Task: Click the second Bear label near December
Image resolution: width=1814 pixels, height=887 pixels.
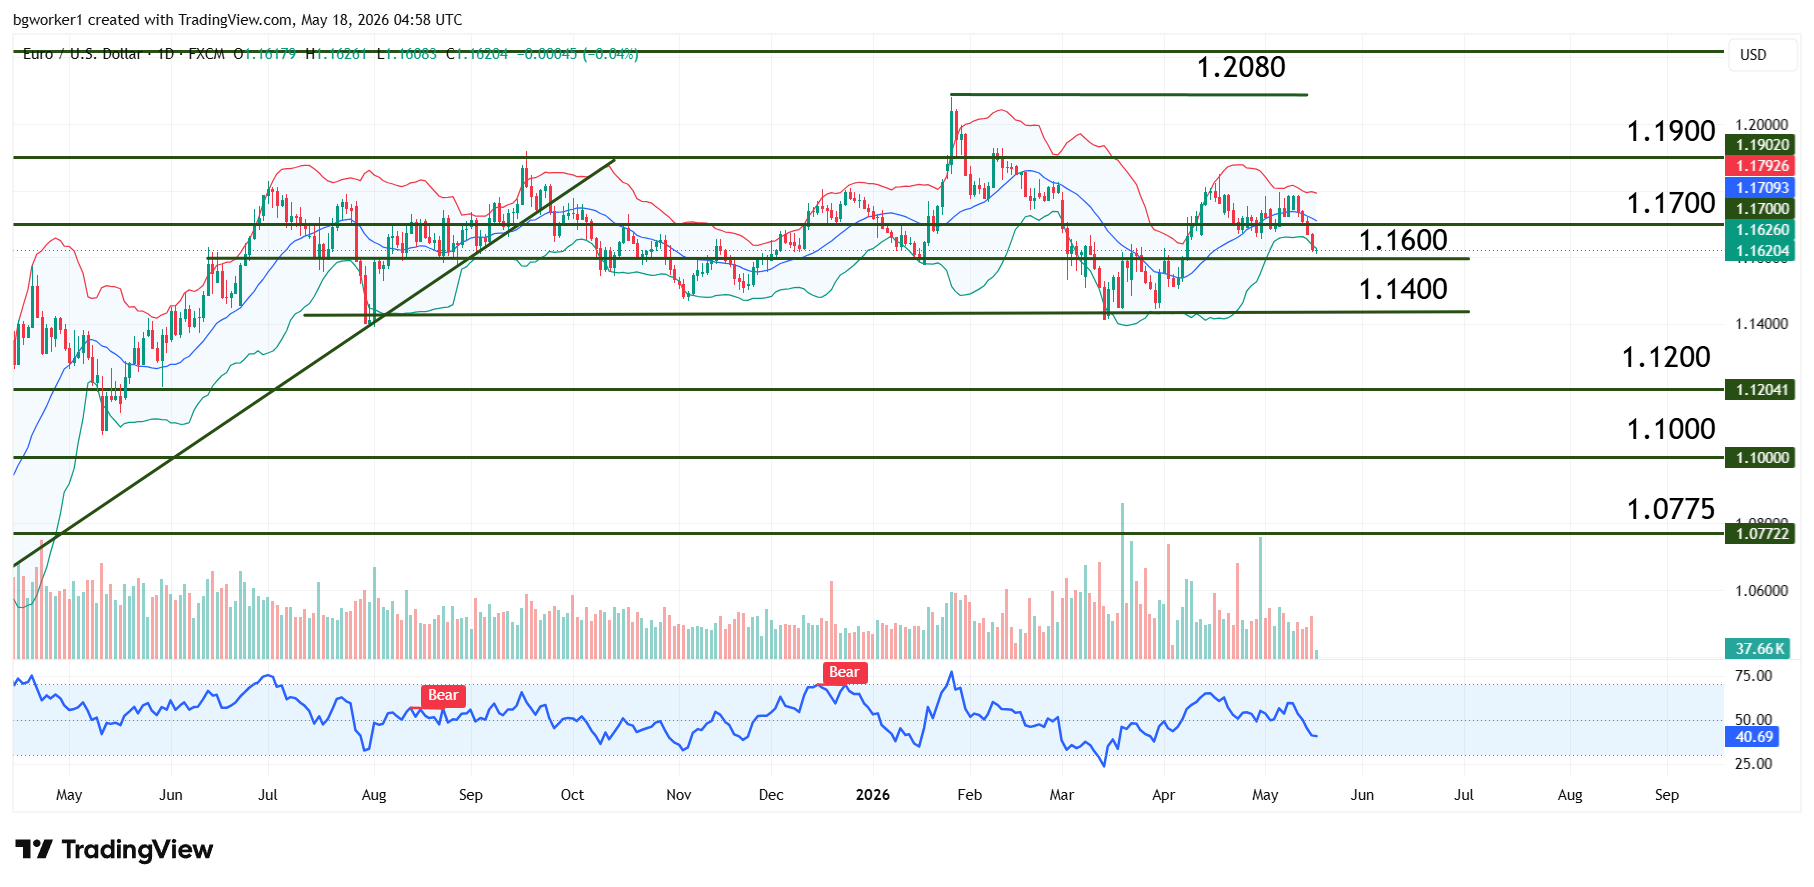Action: [x=844, y=673]
